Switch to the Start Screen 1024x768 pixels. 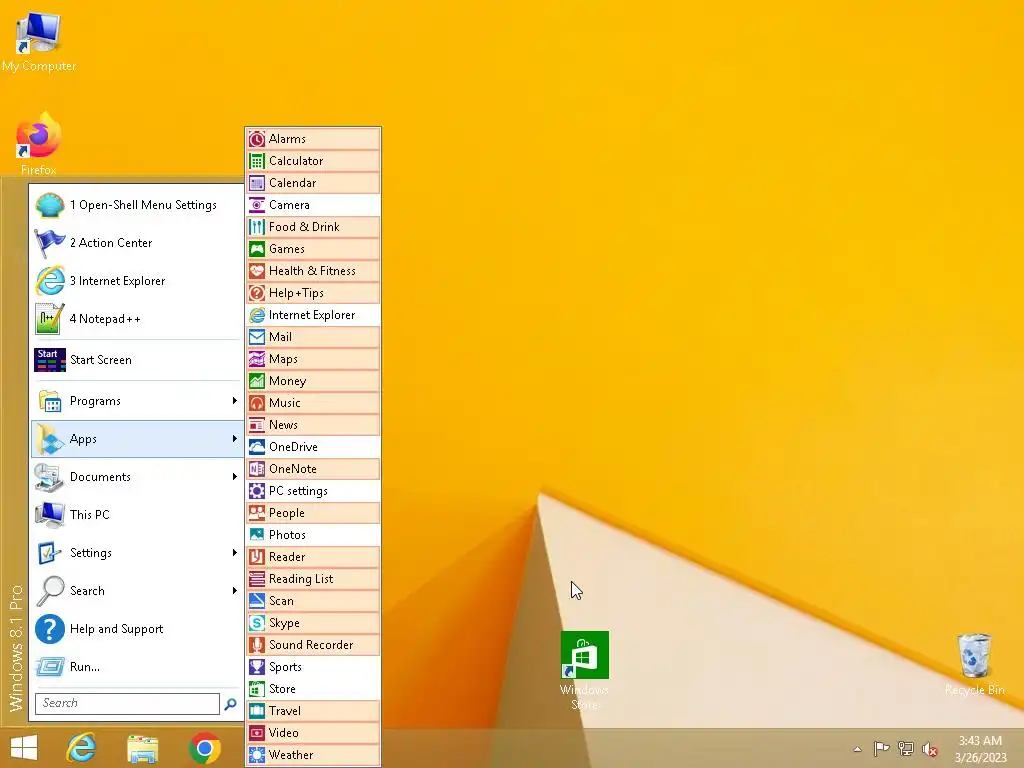[136, 360]
